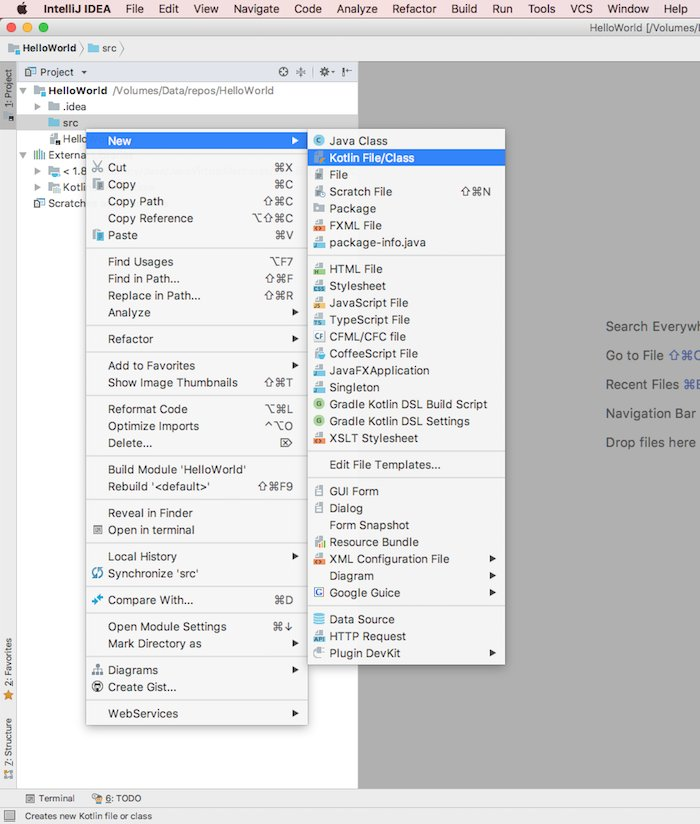Viewport: 700px width, 824px height.
Task: Click the Resource Bundle icon
Action: point(318,542)
